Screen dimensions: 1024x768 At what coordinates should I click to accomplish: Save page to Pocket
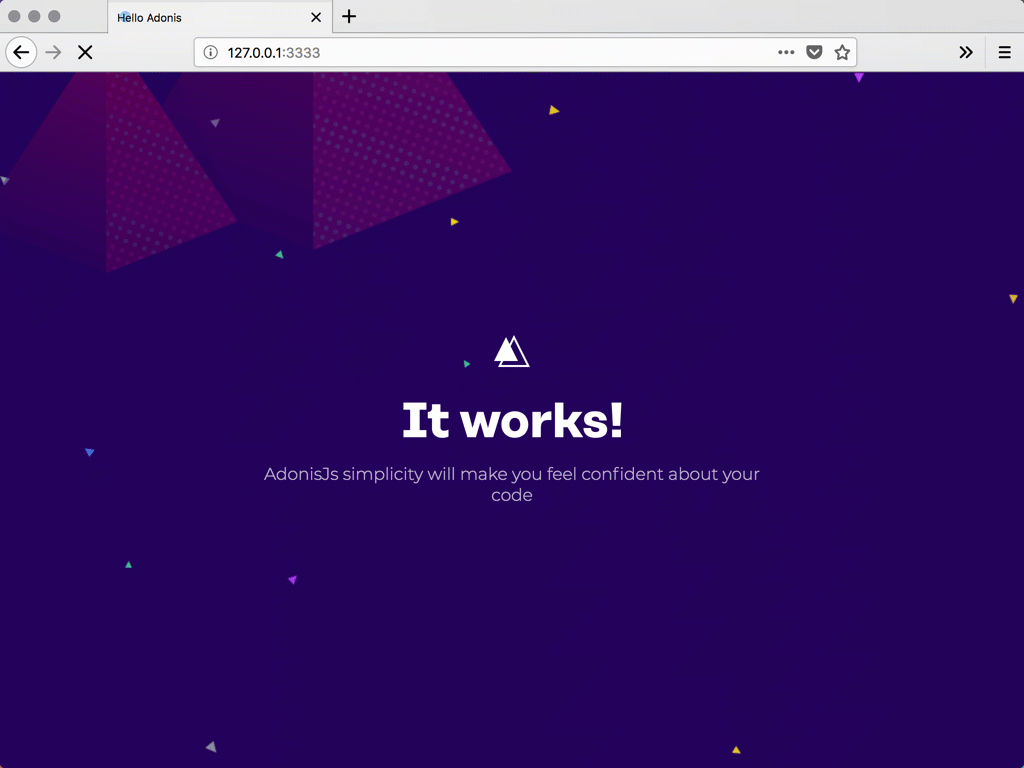[814, 52]
